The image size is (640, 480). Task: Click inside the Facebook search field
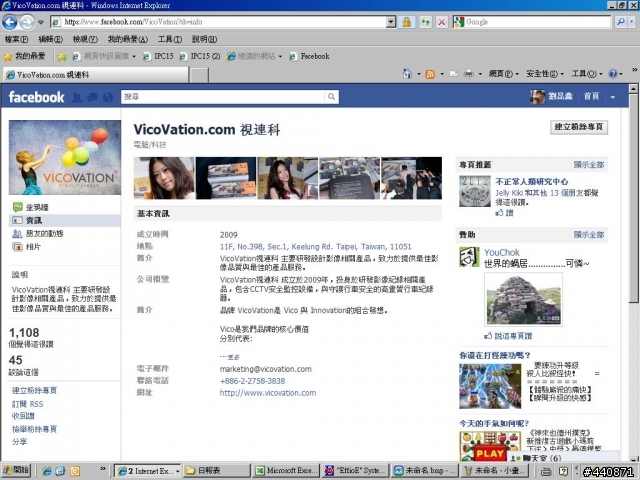[x=223, y=97]
